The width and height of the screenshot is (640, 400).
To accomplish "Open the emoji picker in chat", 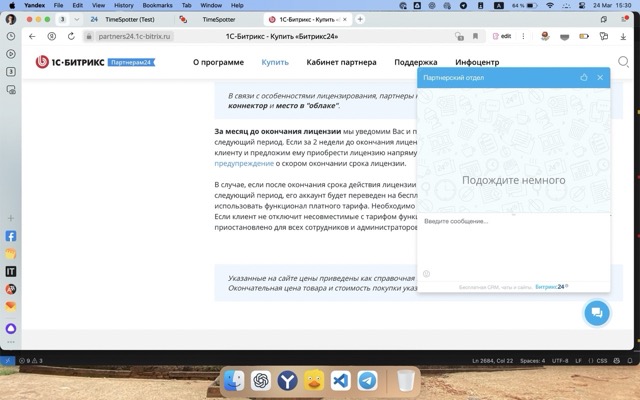I will pos(427,273).
